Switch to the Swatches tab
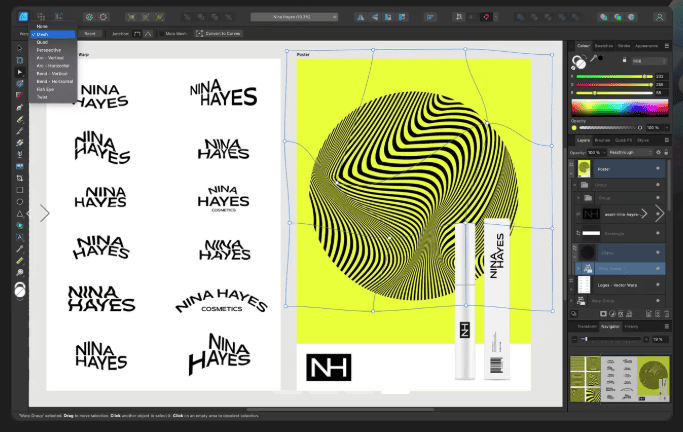The height and width of the screenshot is (432, 683). point(604,46)
